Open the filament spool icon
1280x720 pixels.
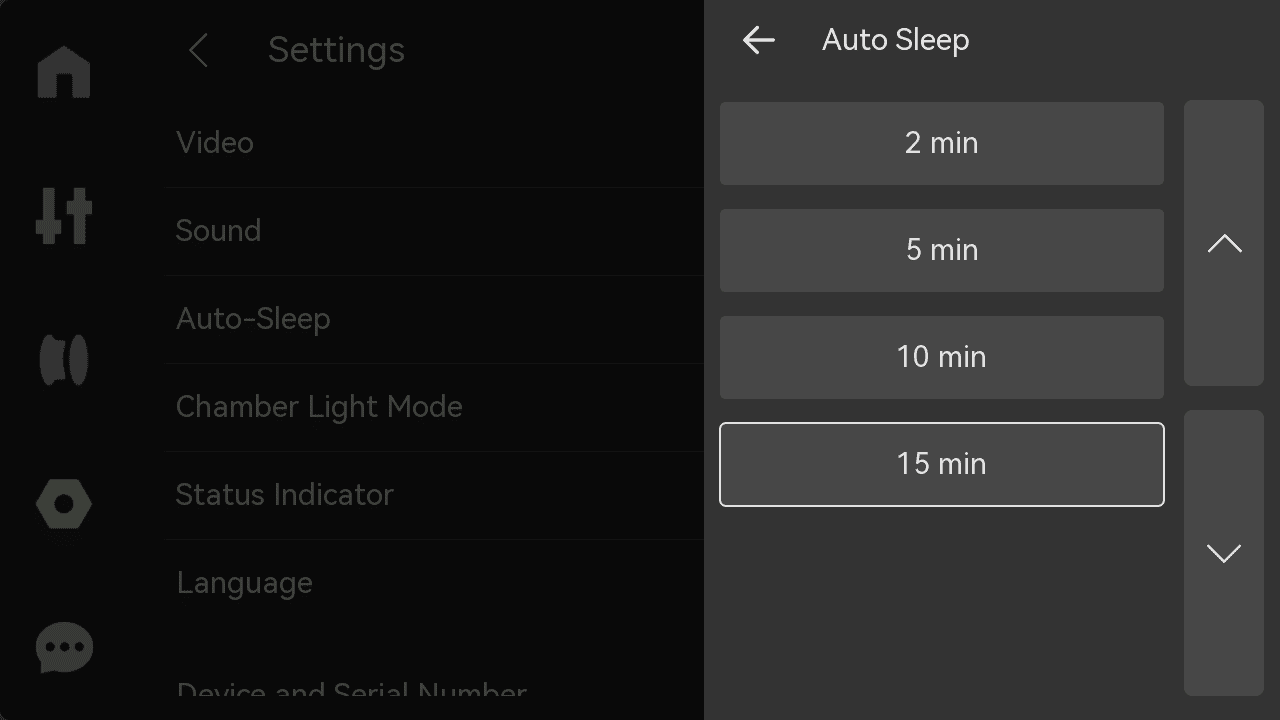pyautogui.click(x=64, y=359)
